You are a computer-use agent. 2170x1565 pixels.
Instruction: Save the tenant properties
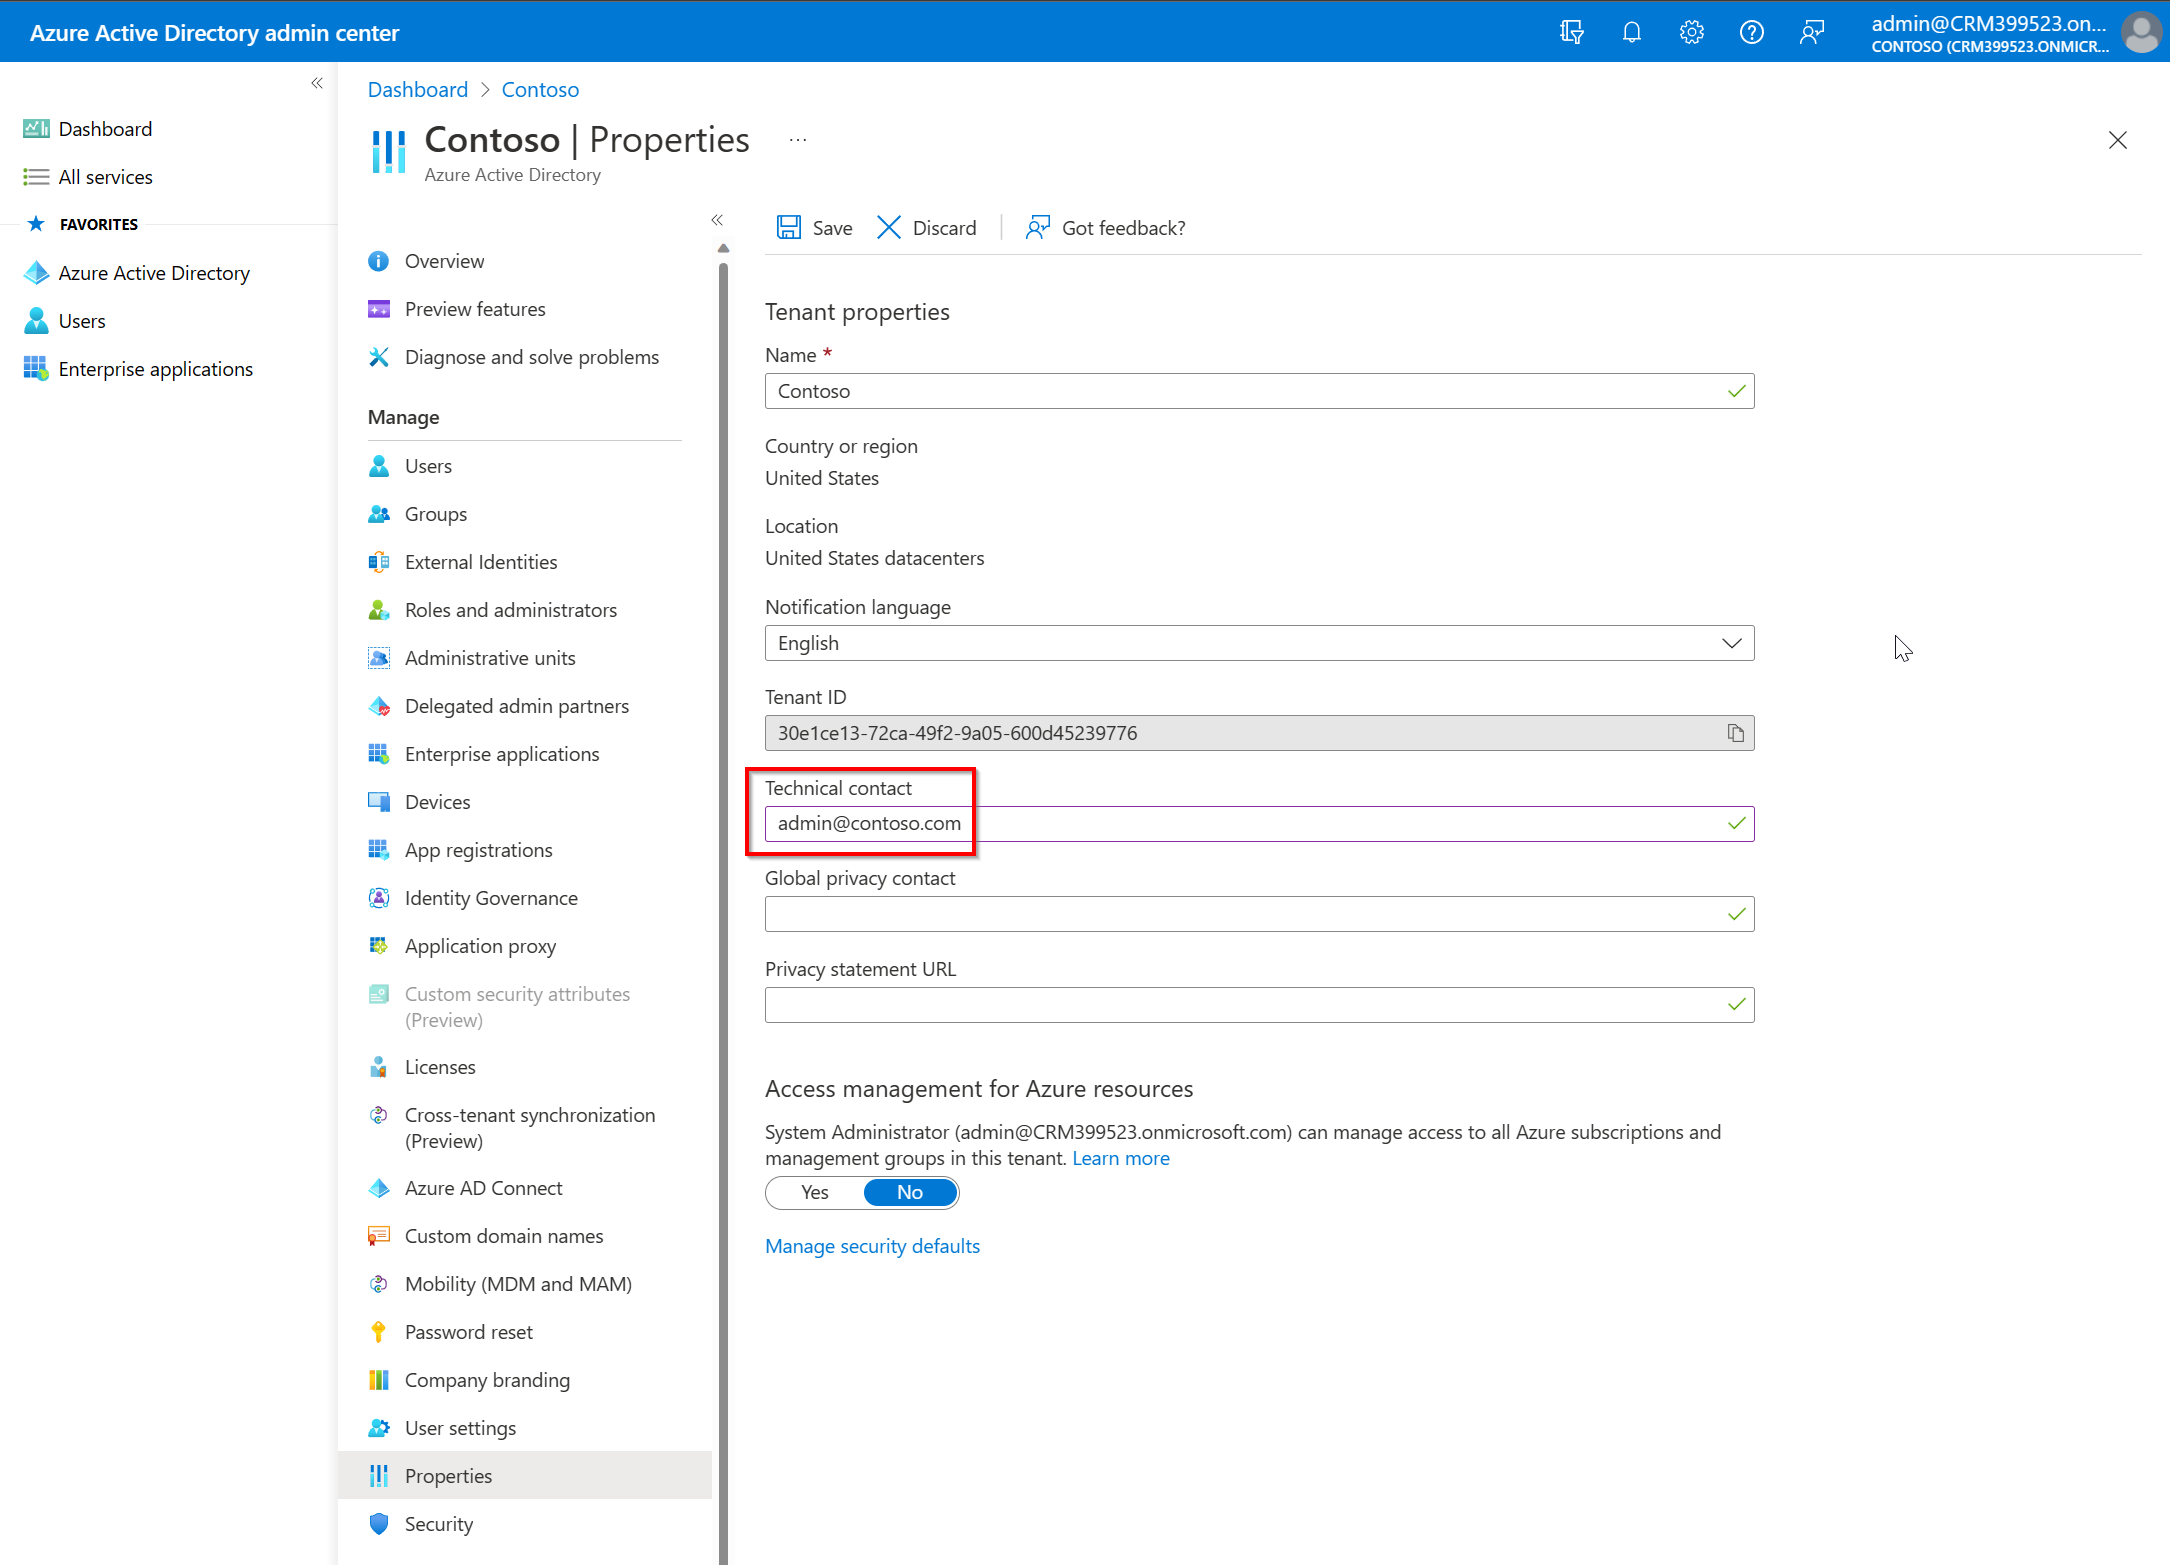(x=814, y=228)
